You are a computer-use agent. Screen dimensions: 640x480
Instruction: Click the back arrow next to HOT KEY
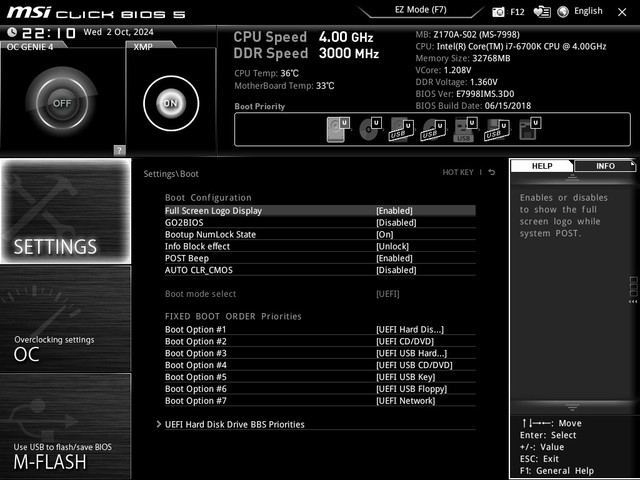[492, 173]
